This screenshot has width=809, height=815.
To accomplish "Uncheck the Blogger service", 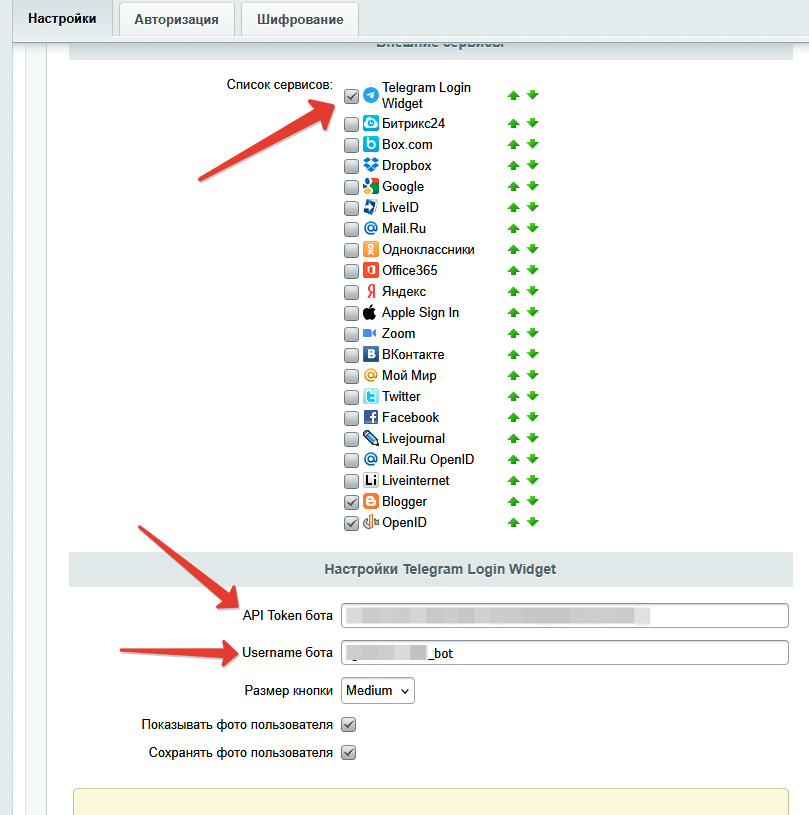I will click(351, 502).
